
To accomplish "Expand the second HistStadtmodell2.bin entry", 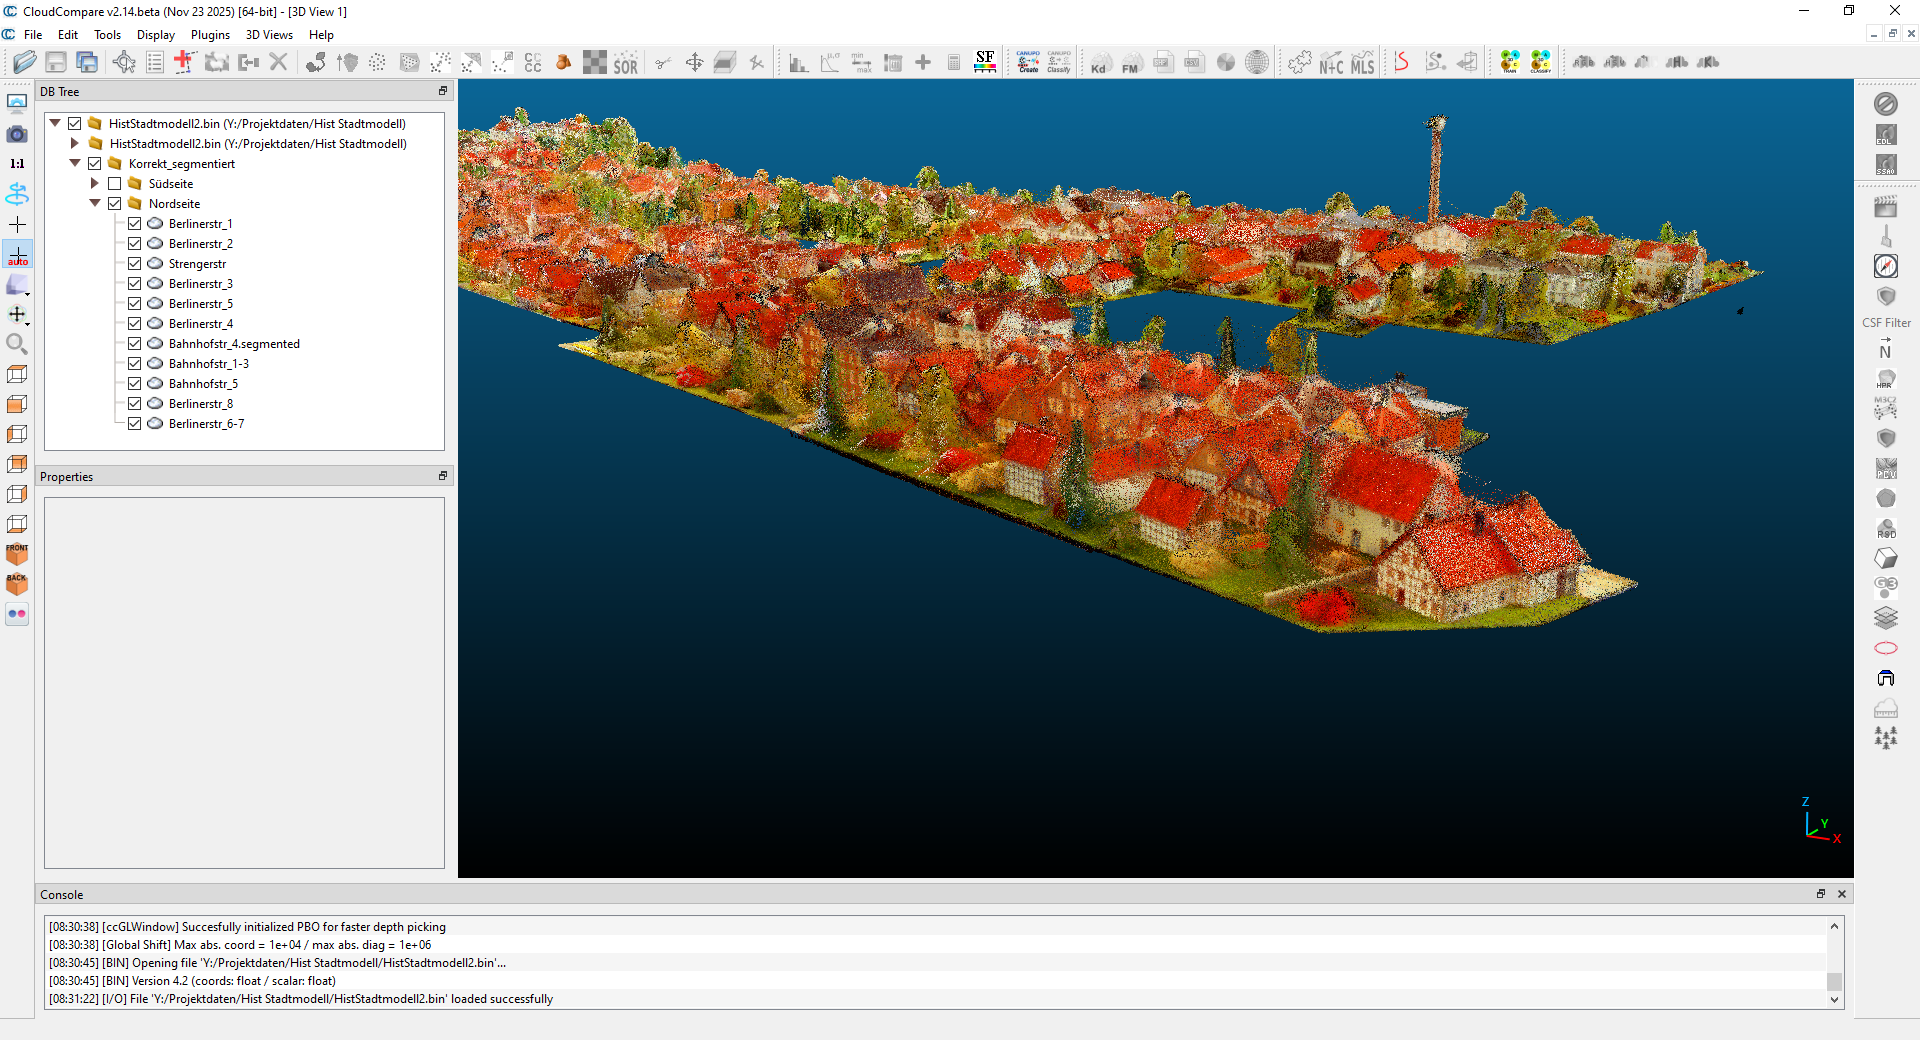I will pos(75,144).
